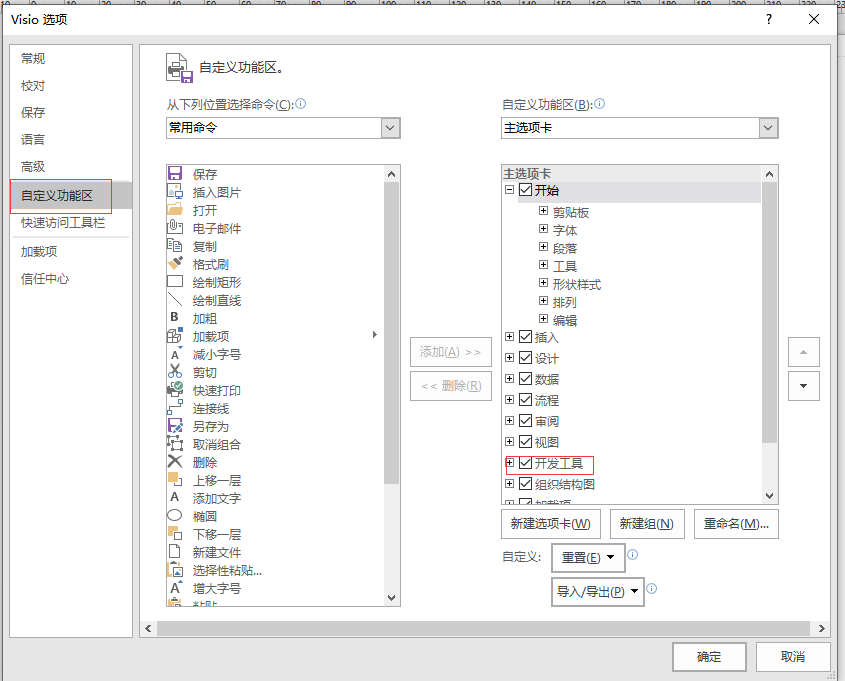This screenshot has width=845, height=681.
Task: Select the 新建文件 new file icon
Action: (175, 552)
